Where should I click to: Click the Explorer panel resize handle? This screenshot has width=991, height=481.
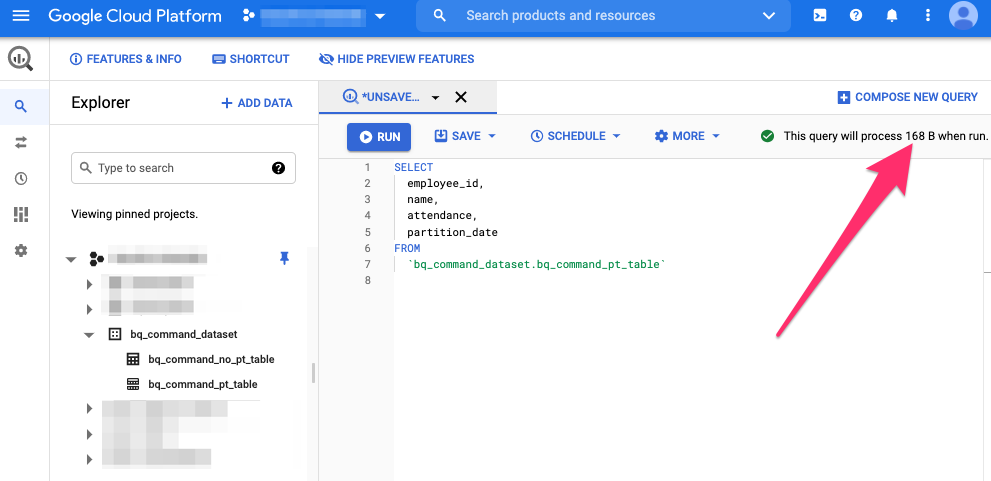point(313,373)
